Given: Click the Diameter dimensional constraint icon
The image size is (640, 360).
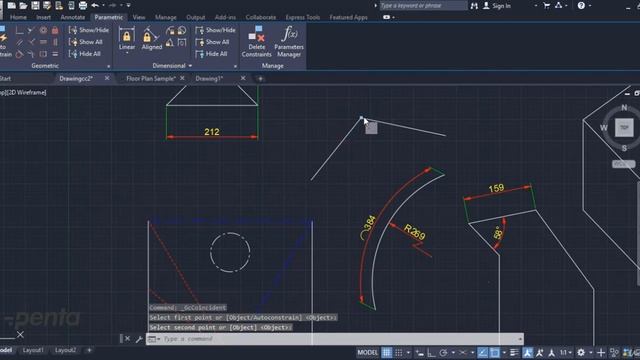Looking at the screenshot, I should click(182, 30).
